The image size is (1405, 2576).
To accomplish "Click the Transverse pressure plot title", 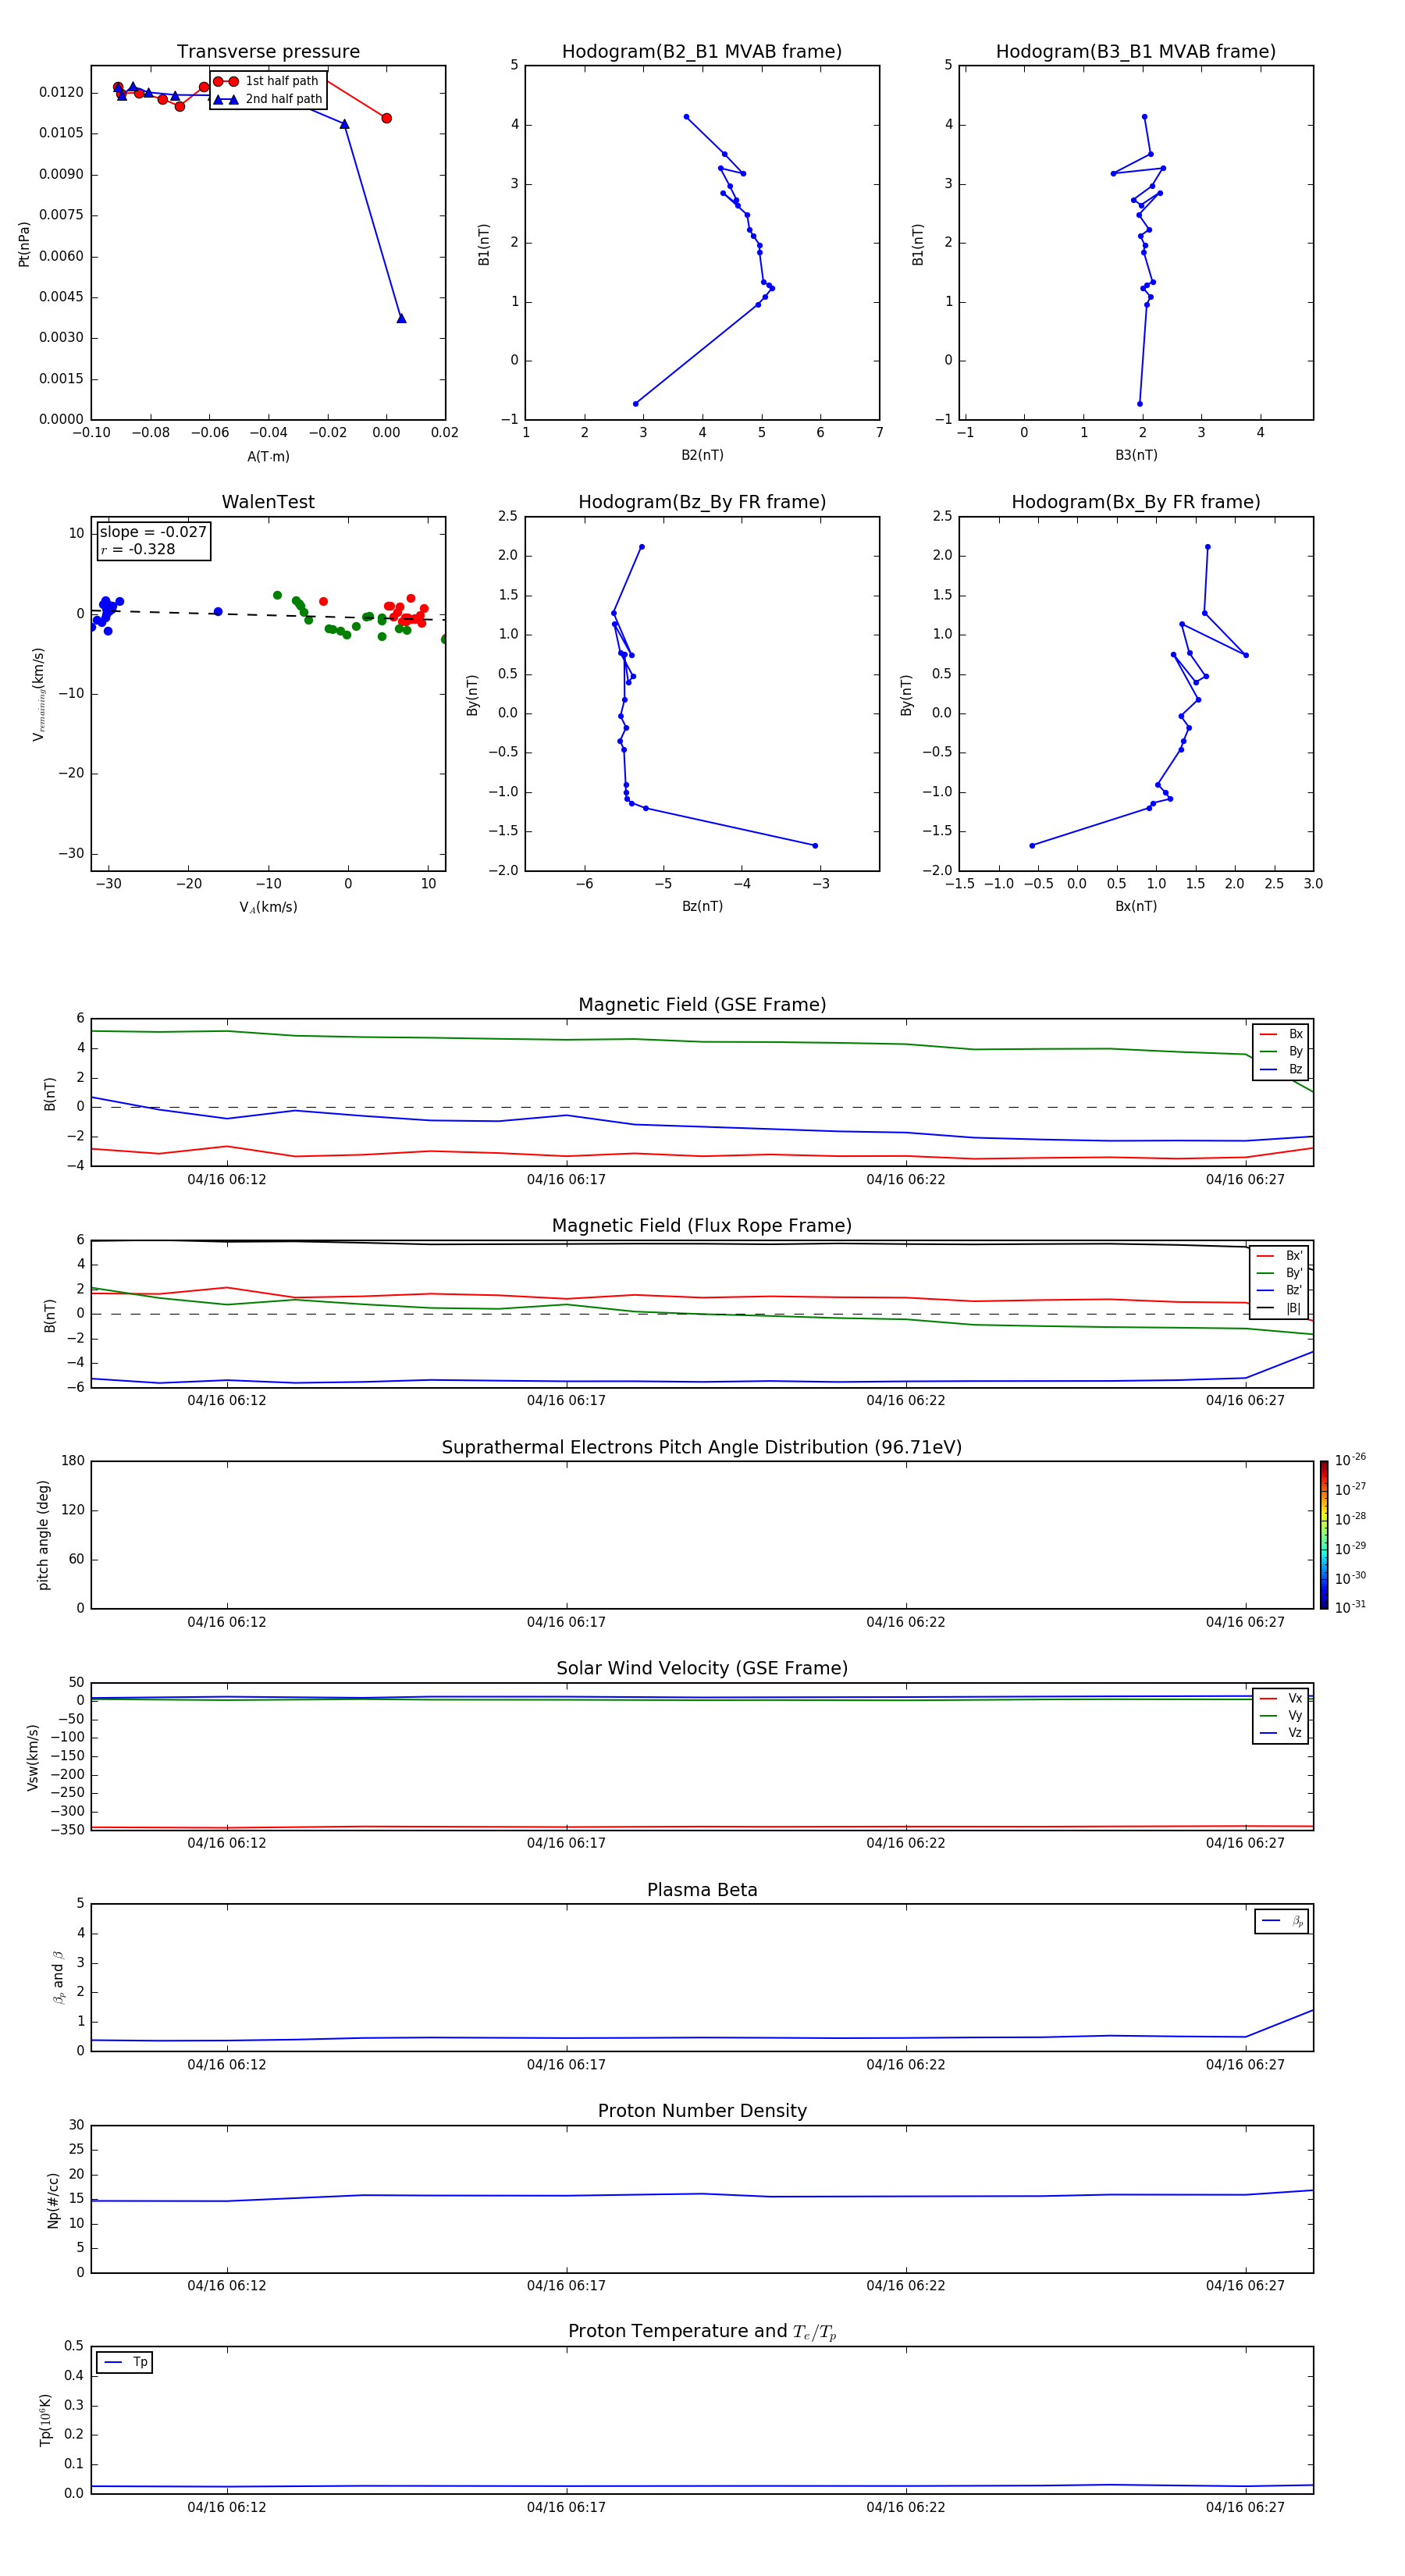I will (268, 51).
